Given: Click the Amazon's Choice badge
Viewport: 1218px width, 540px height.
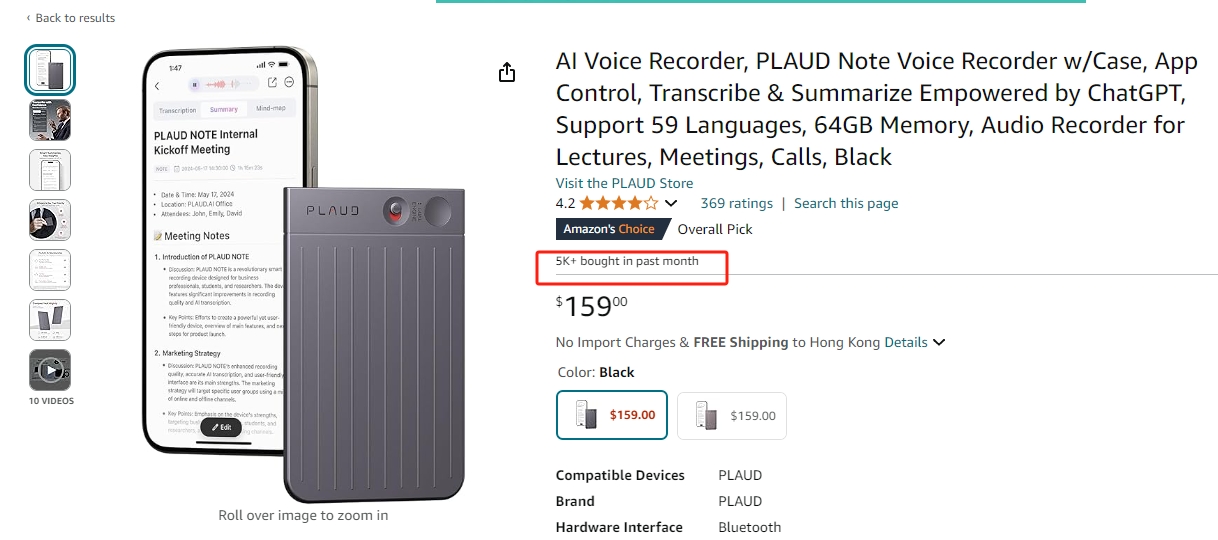Looking at the screenshot, I should (x=610, y=229).
